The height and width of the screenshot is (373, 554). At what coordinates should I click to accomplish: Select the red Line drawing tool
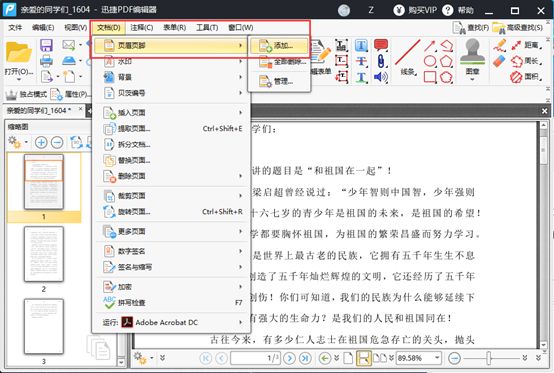point(407,53)
